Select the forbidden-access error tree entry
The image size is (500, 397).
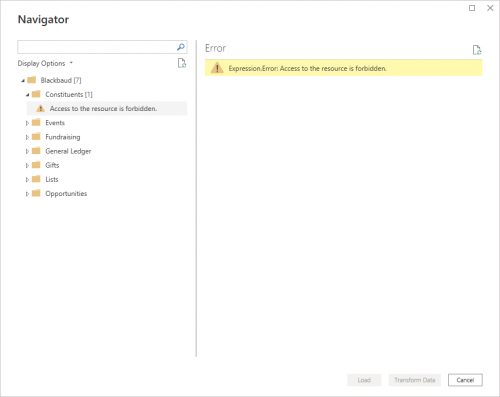[107, 108]
